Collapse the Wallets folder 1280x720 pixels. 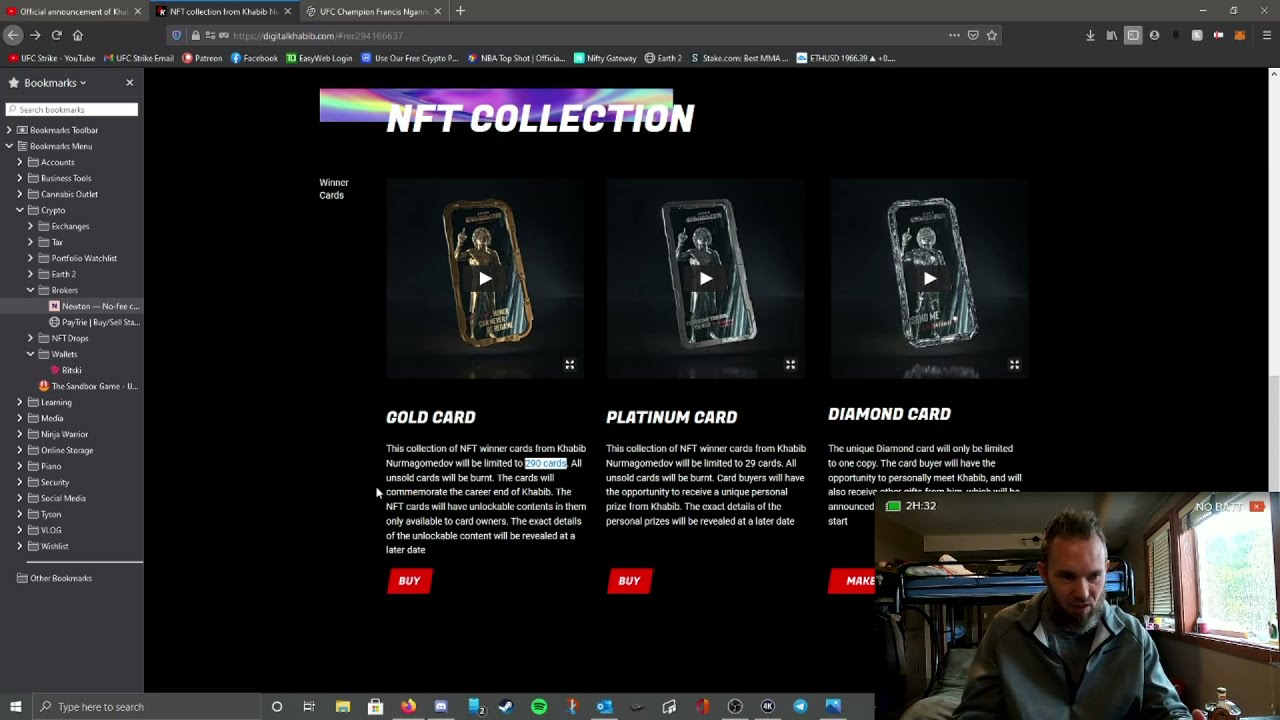pyautogui.click(x=31, y=354)
